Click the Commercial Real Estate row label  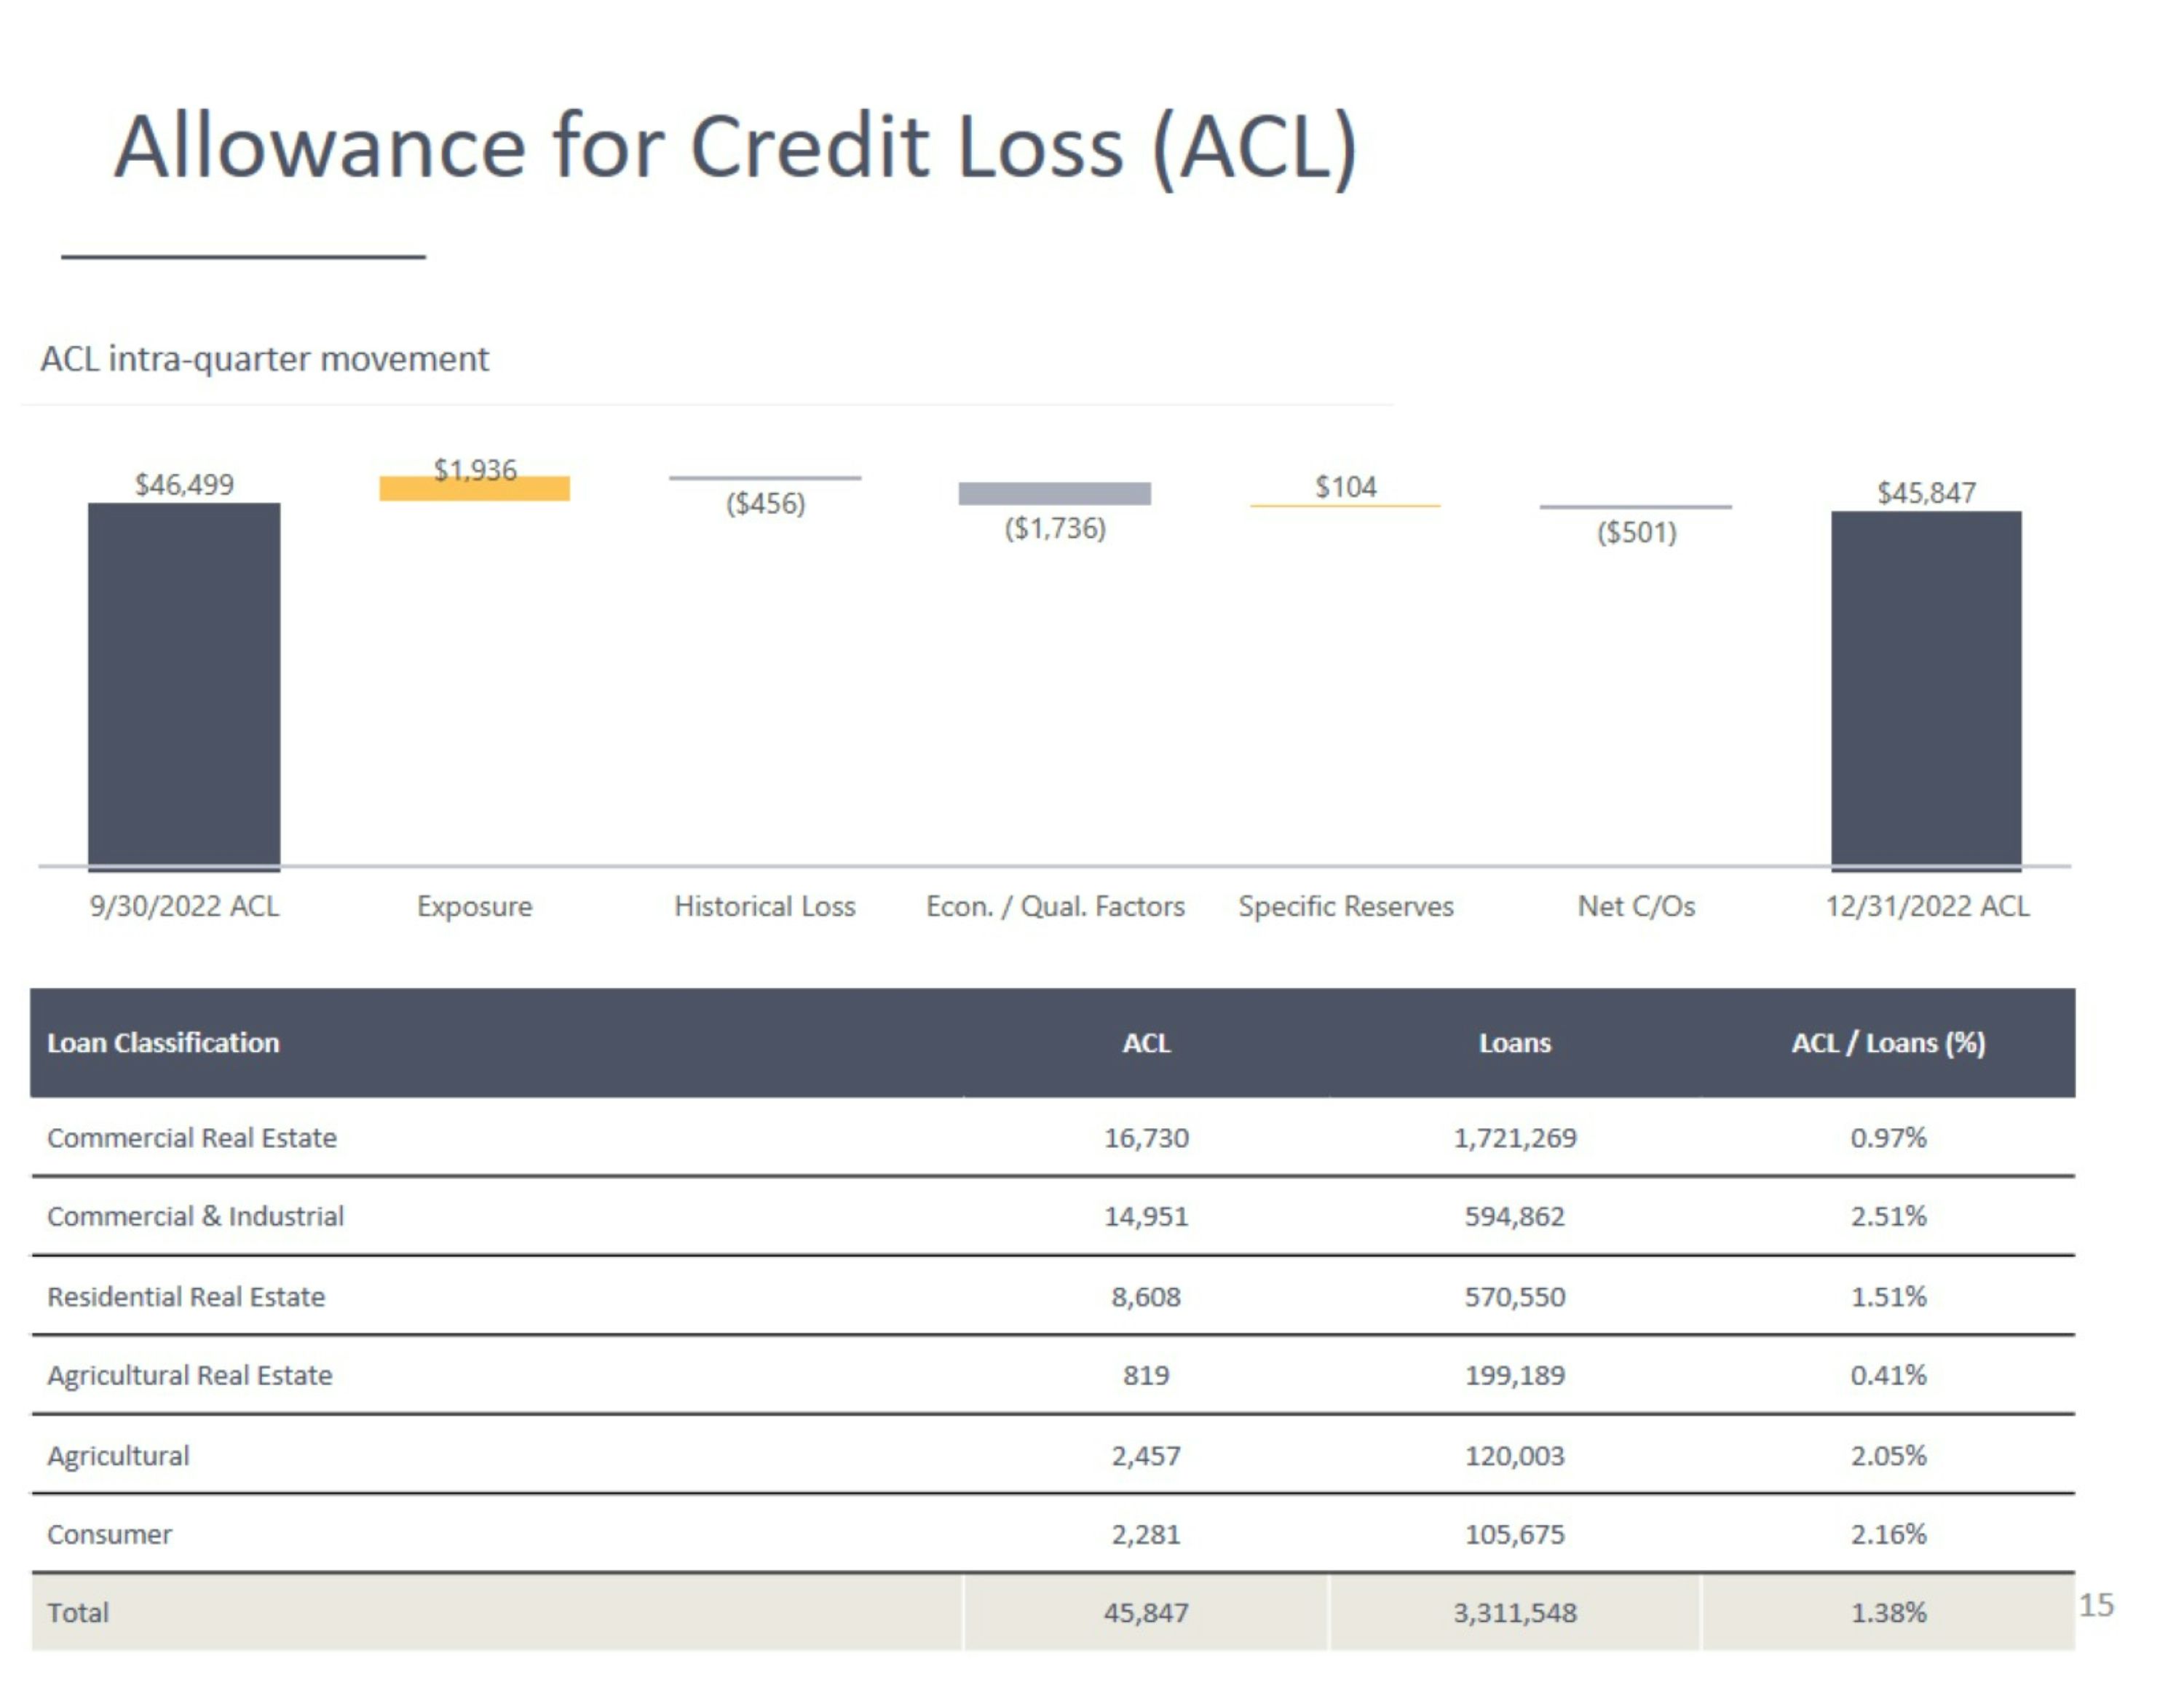pyautogui.click(x=192, y=1138)
